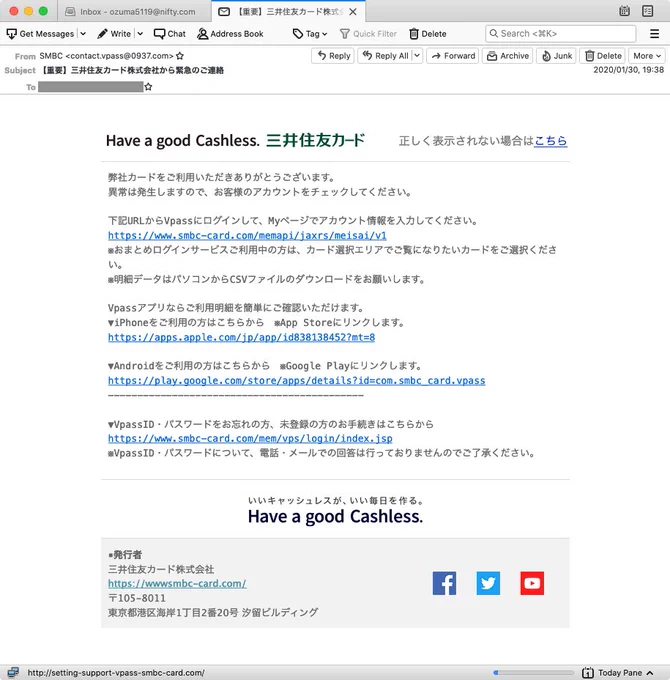670x680 pixels.
Task: Delete message from header toolbar
Action: tap(603, 56)
